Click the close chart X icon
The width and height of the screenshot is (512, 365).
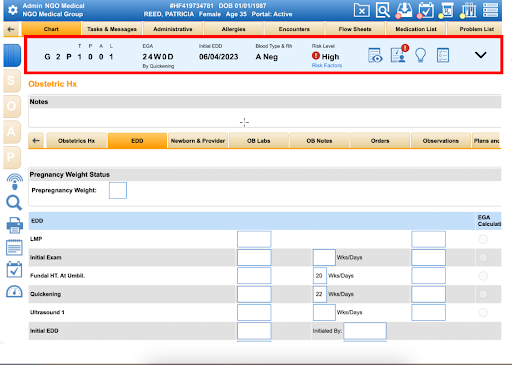click(361, 10)
